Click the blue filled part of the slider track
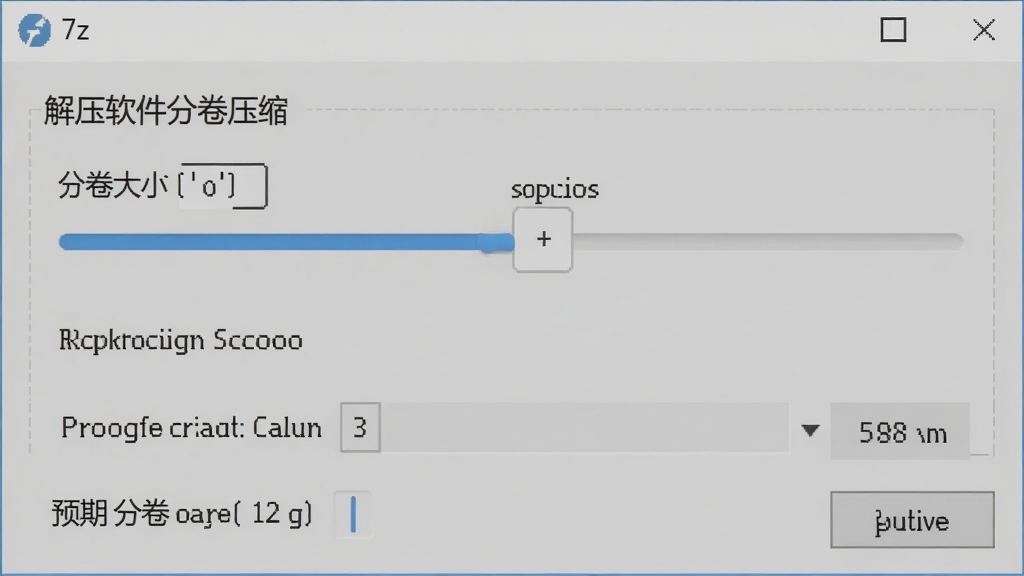The height and width of the screenshot is (576, 1024). click(286, 242)
